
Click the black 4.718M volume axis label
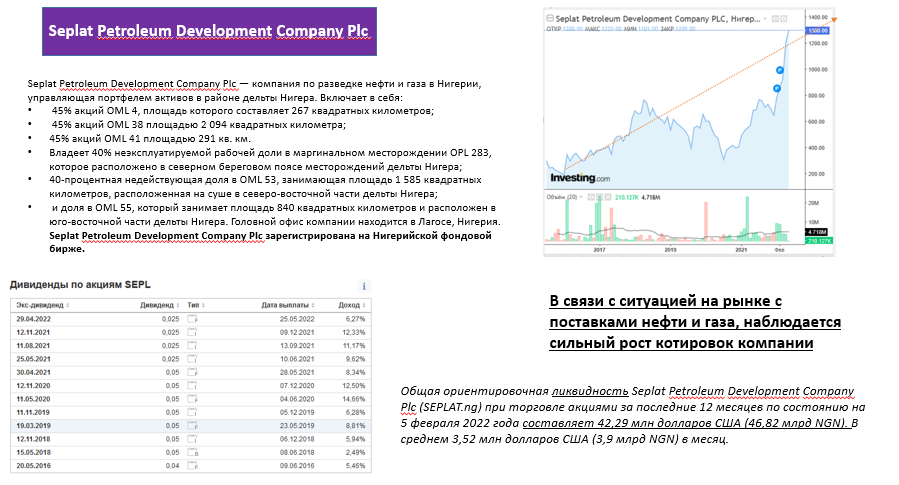pyautogui.click(x=816, y=232)
